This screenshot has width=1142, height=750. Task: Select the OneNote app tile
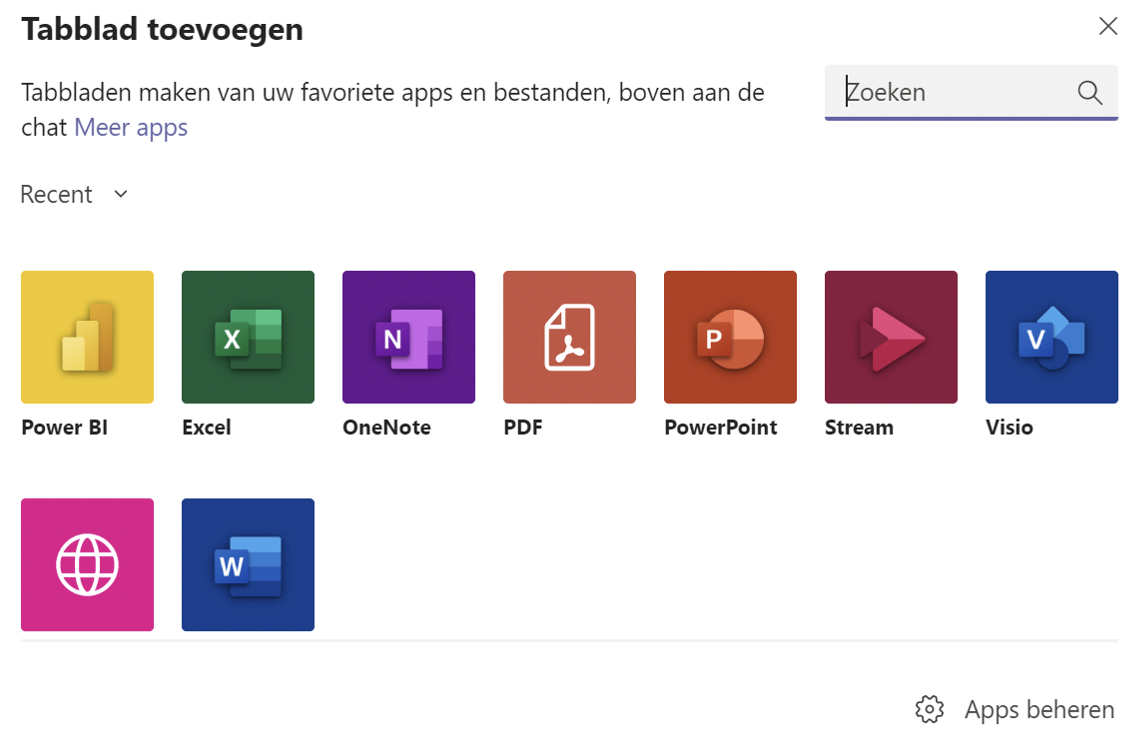coord(409,337)
